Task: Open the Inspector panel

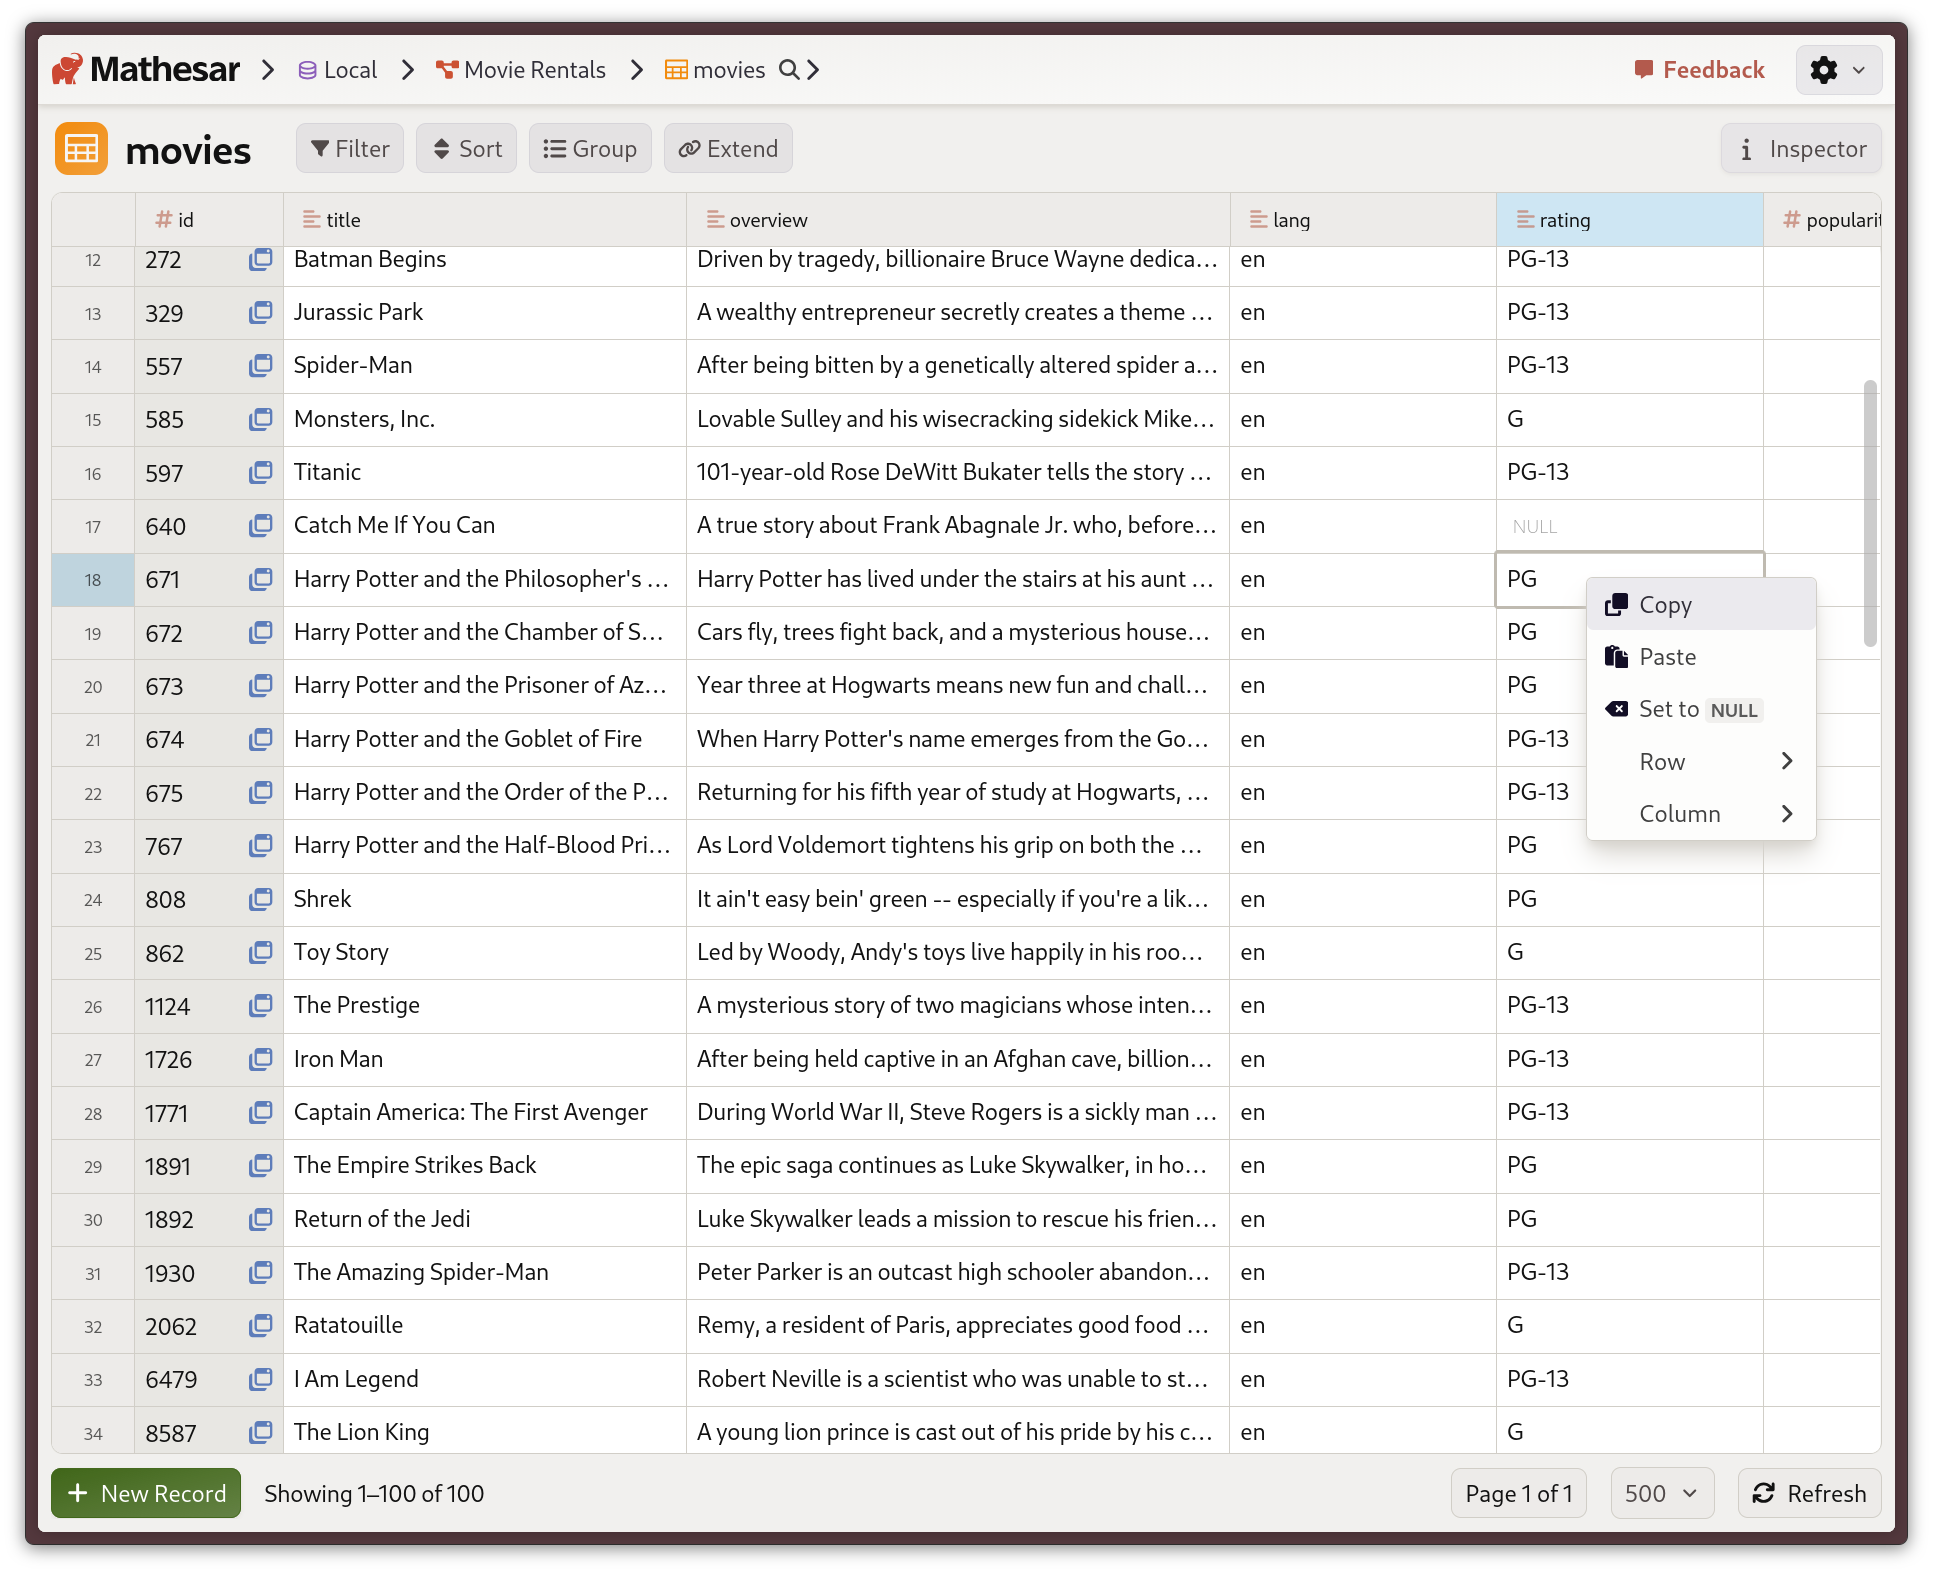Action: (x=1800, y=148)
